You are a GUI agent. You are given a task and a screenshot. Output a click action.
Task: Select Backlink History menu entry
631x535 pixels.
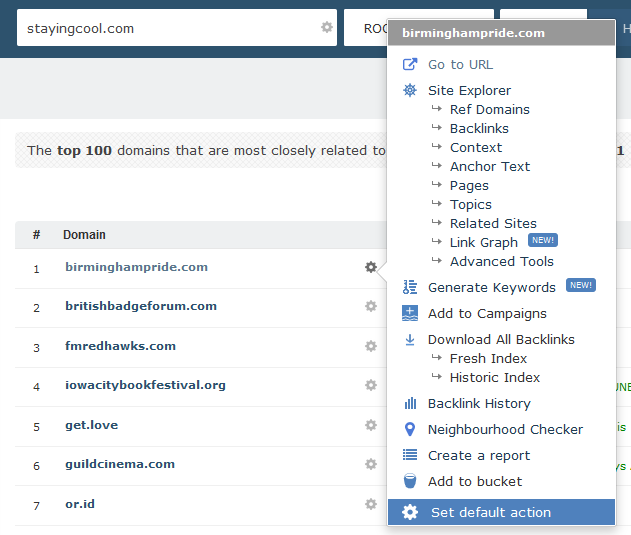479,404
